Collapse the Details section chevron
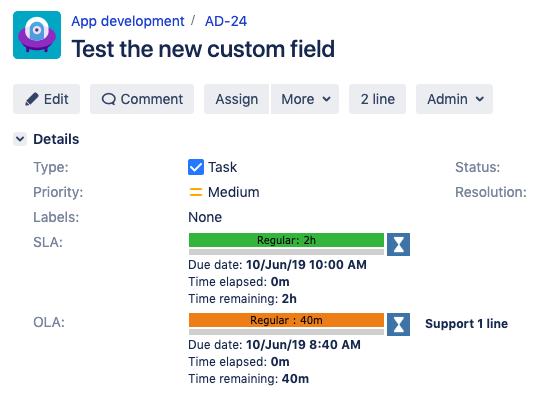This screenshot has width=540, height=409. click(20, 139)
